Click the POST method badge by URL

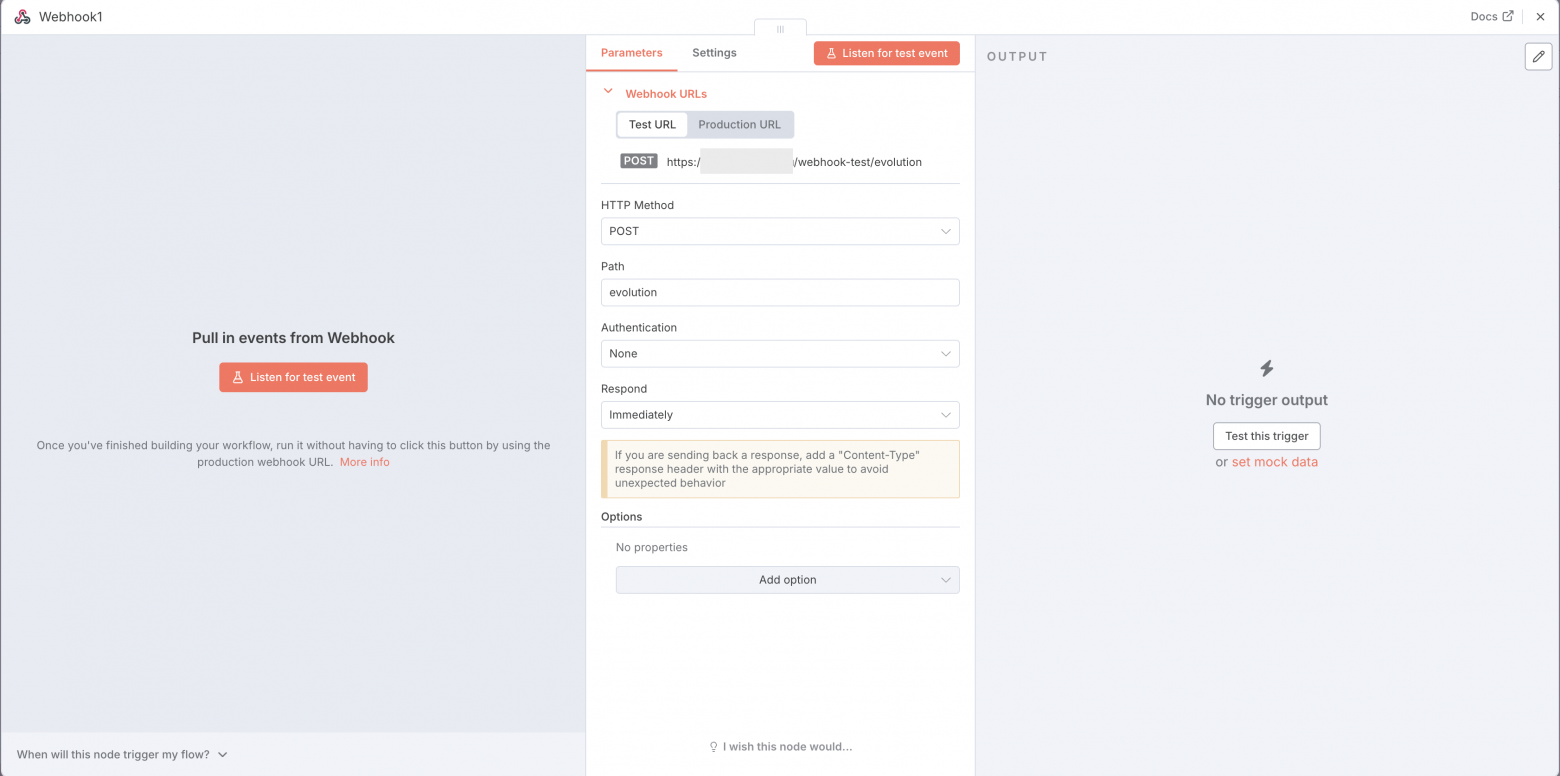coord(638,161)
